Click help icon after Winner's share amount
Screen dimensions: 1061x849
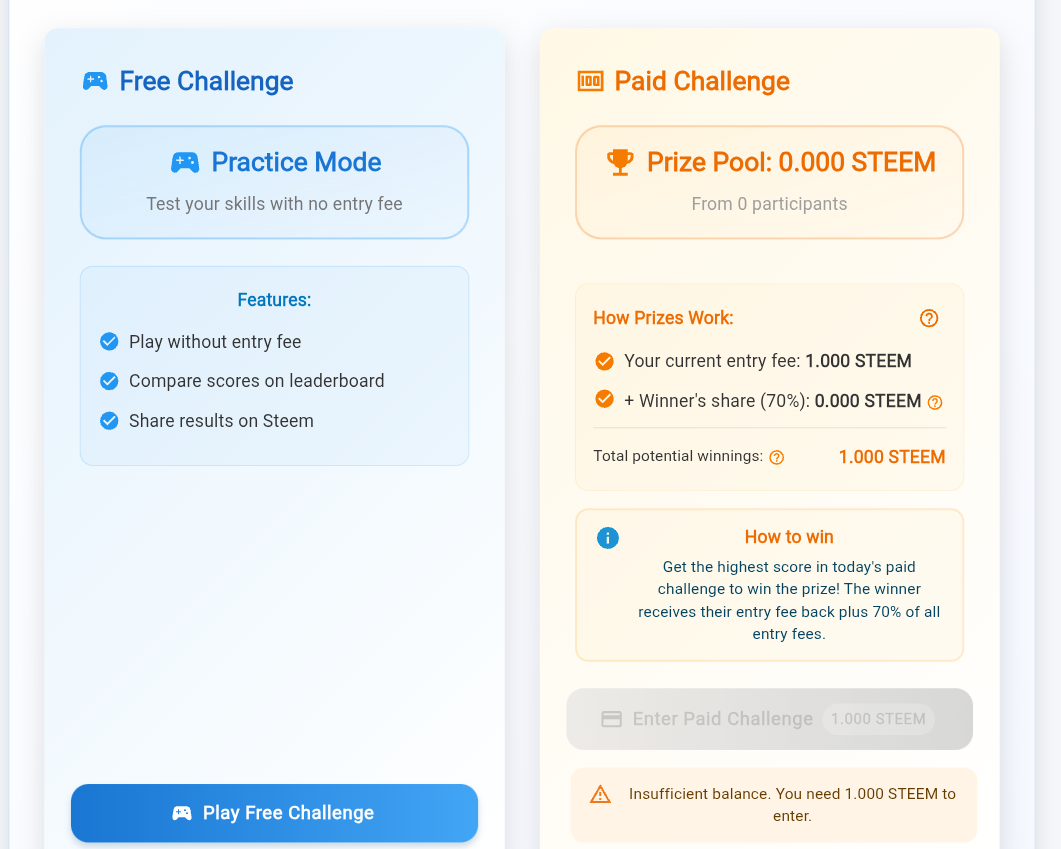click(935, 403)
